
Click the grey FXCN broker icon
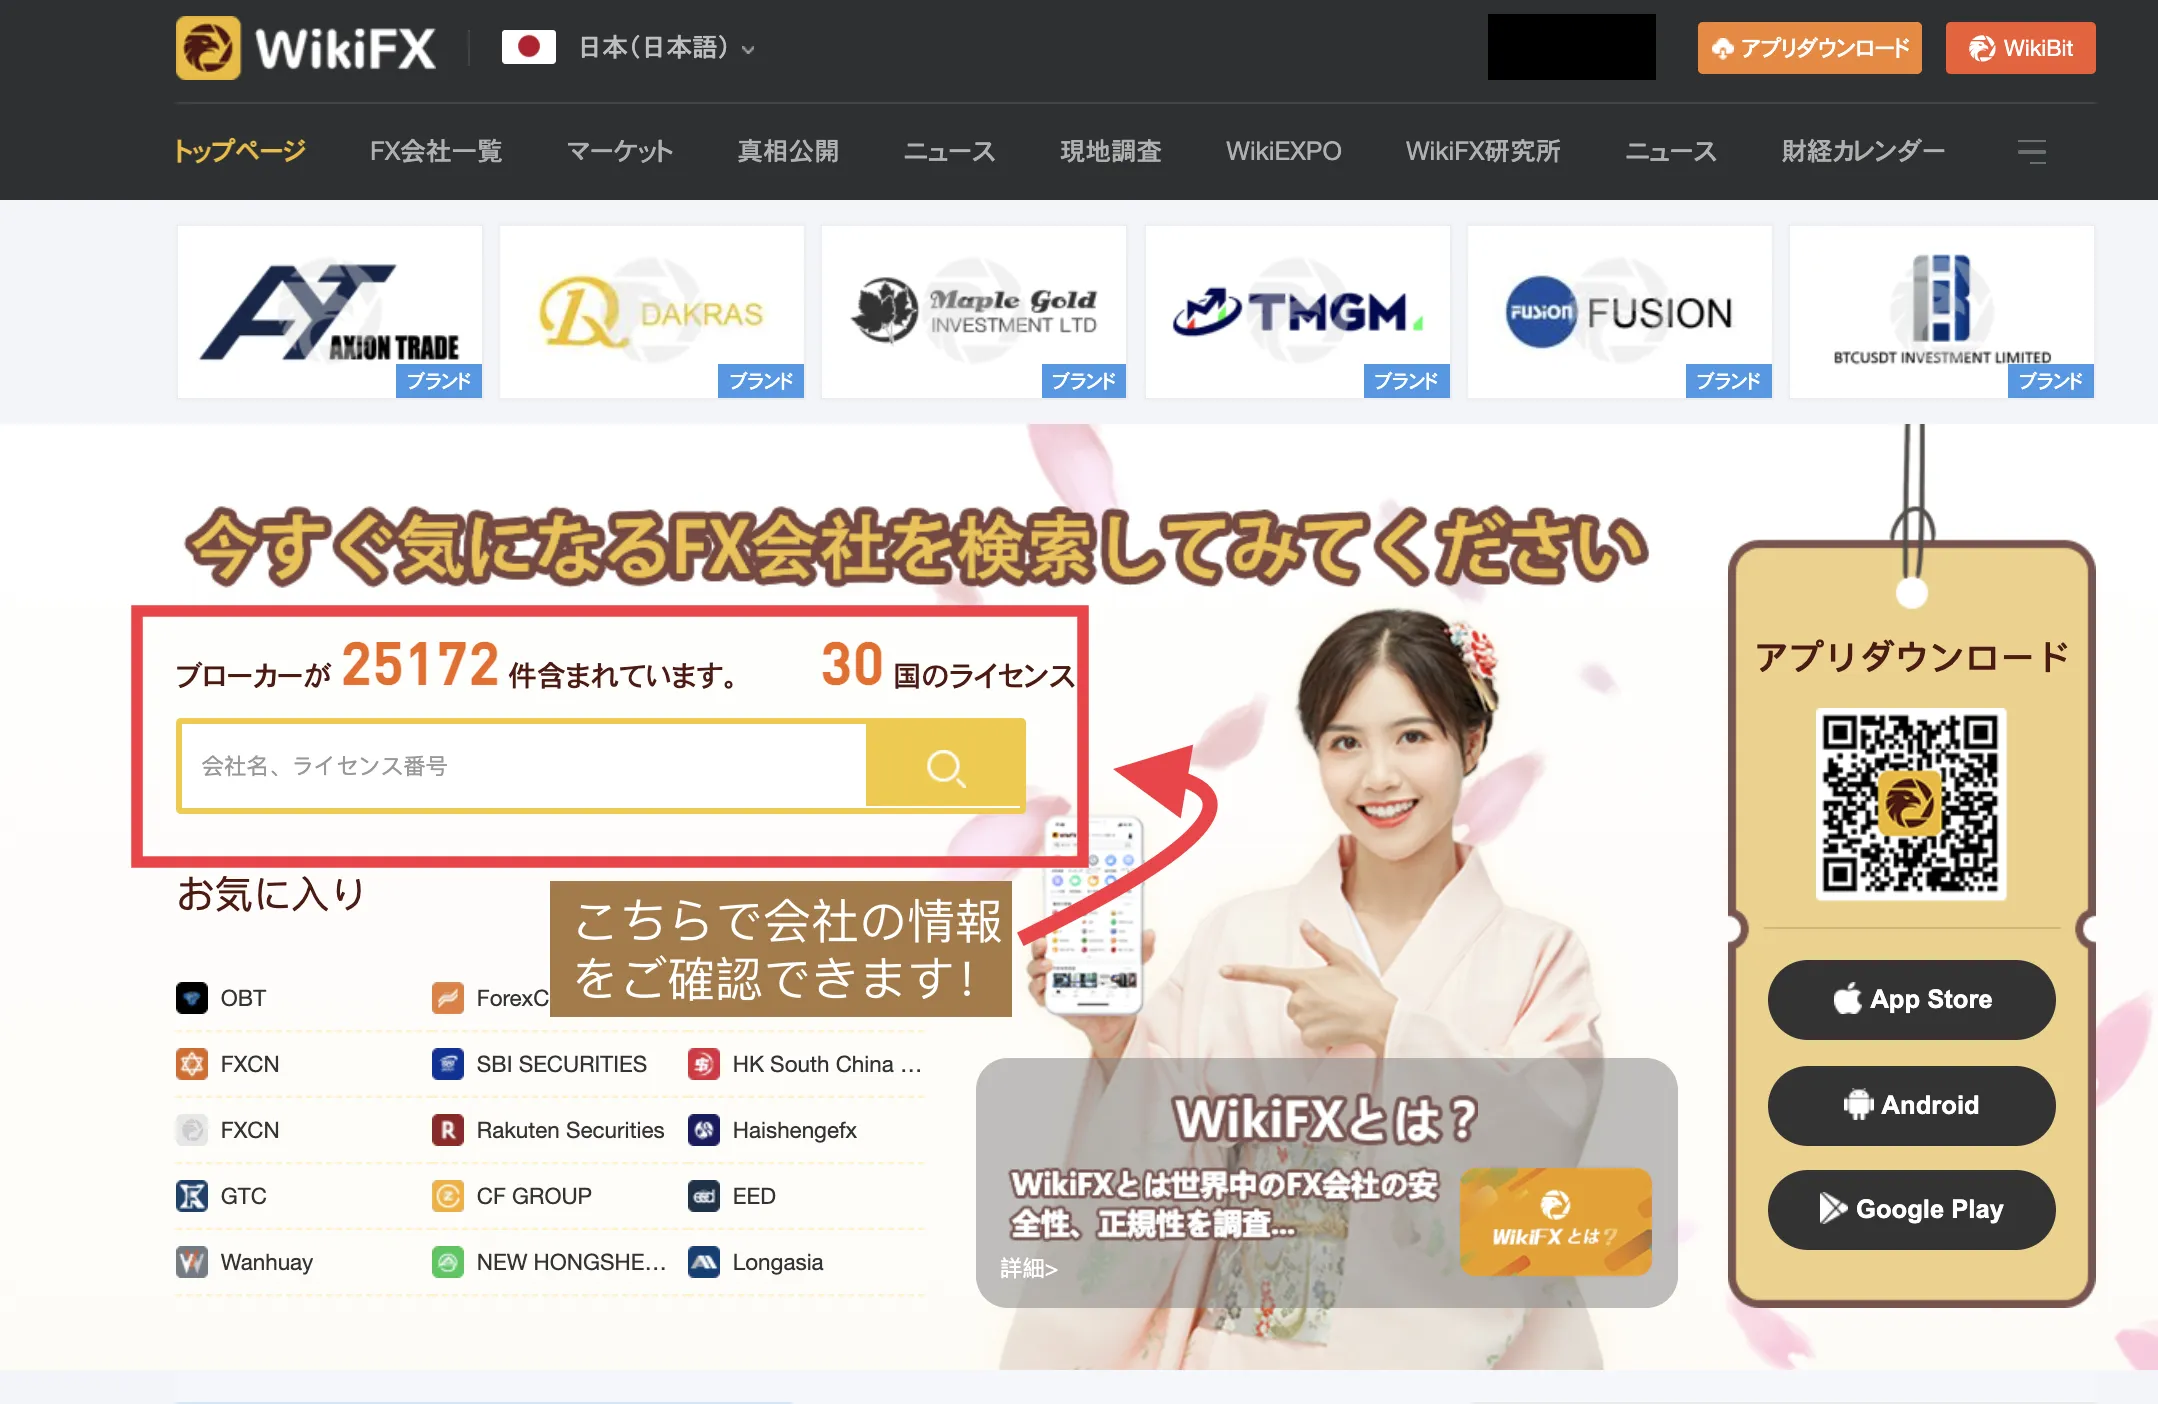pyautogui.click(x=192, y=1130)
